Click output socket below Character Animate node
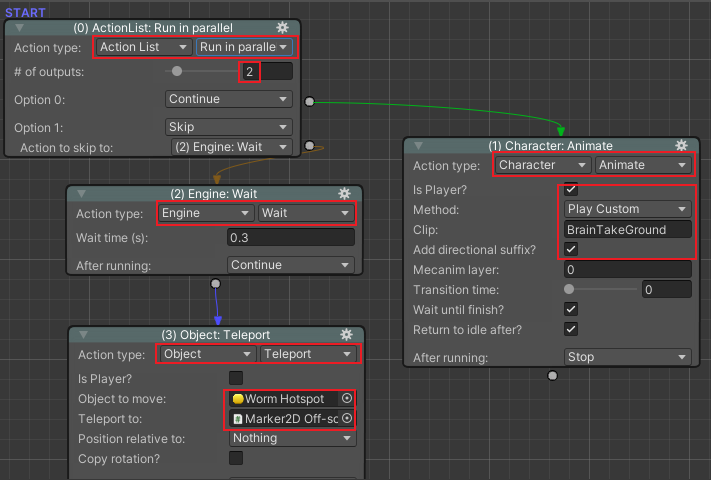Viewport: 711px width, 480px height. [x=551, y=376]
